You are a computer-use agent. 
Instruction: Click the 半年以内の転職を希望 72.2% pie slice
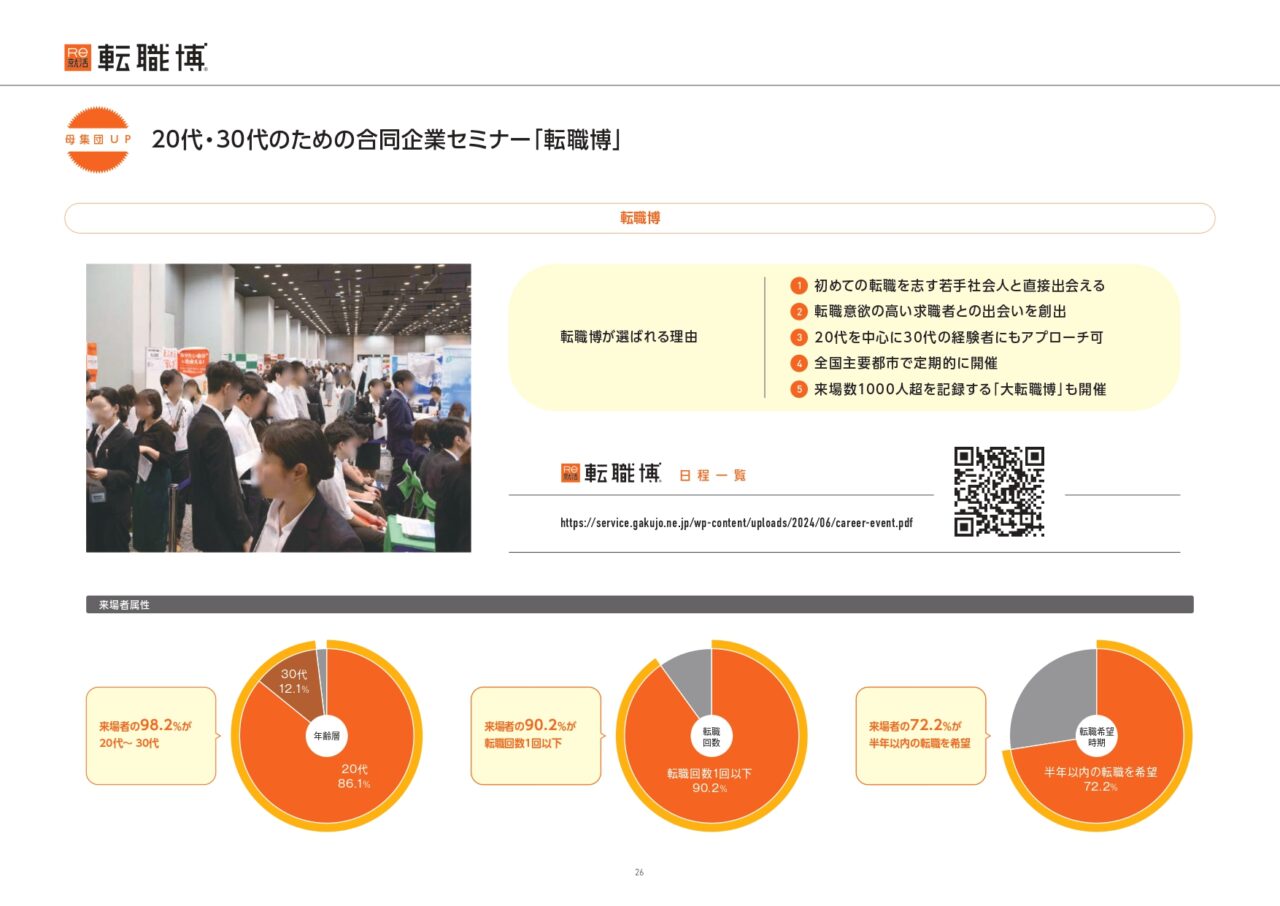point(1100,779)
